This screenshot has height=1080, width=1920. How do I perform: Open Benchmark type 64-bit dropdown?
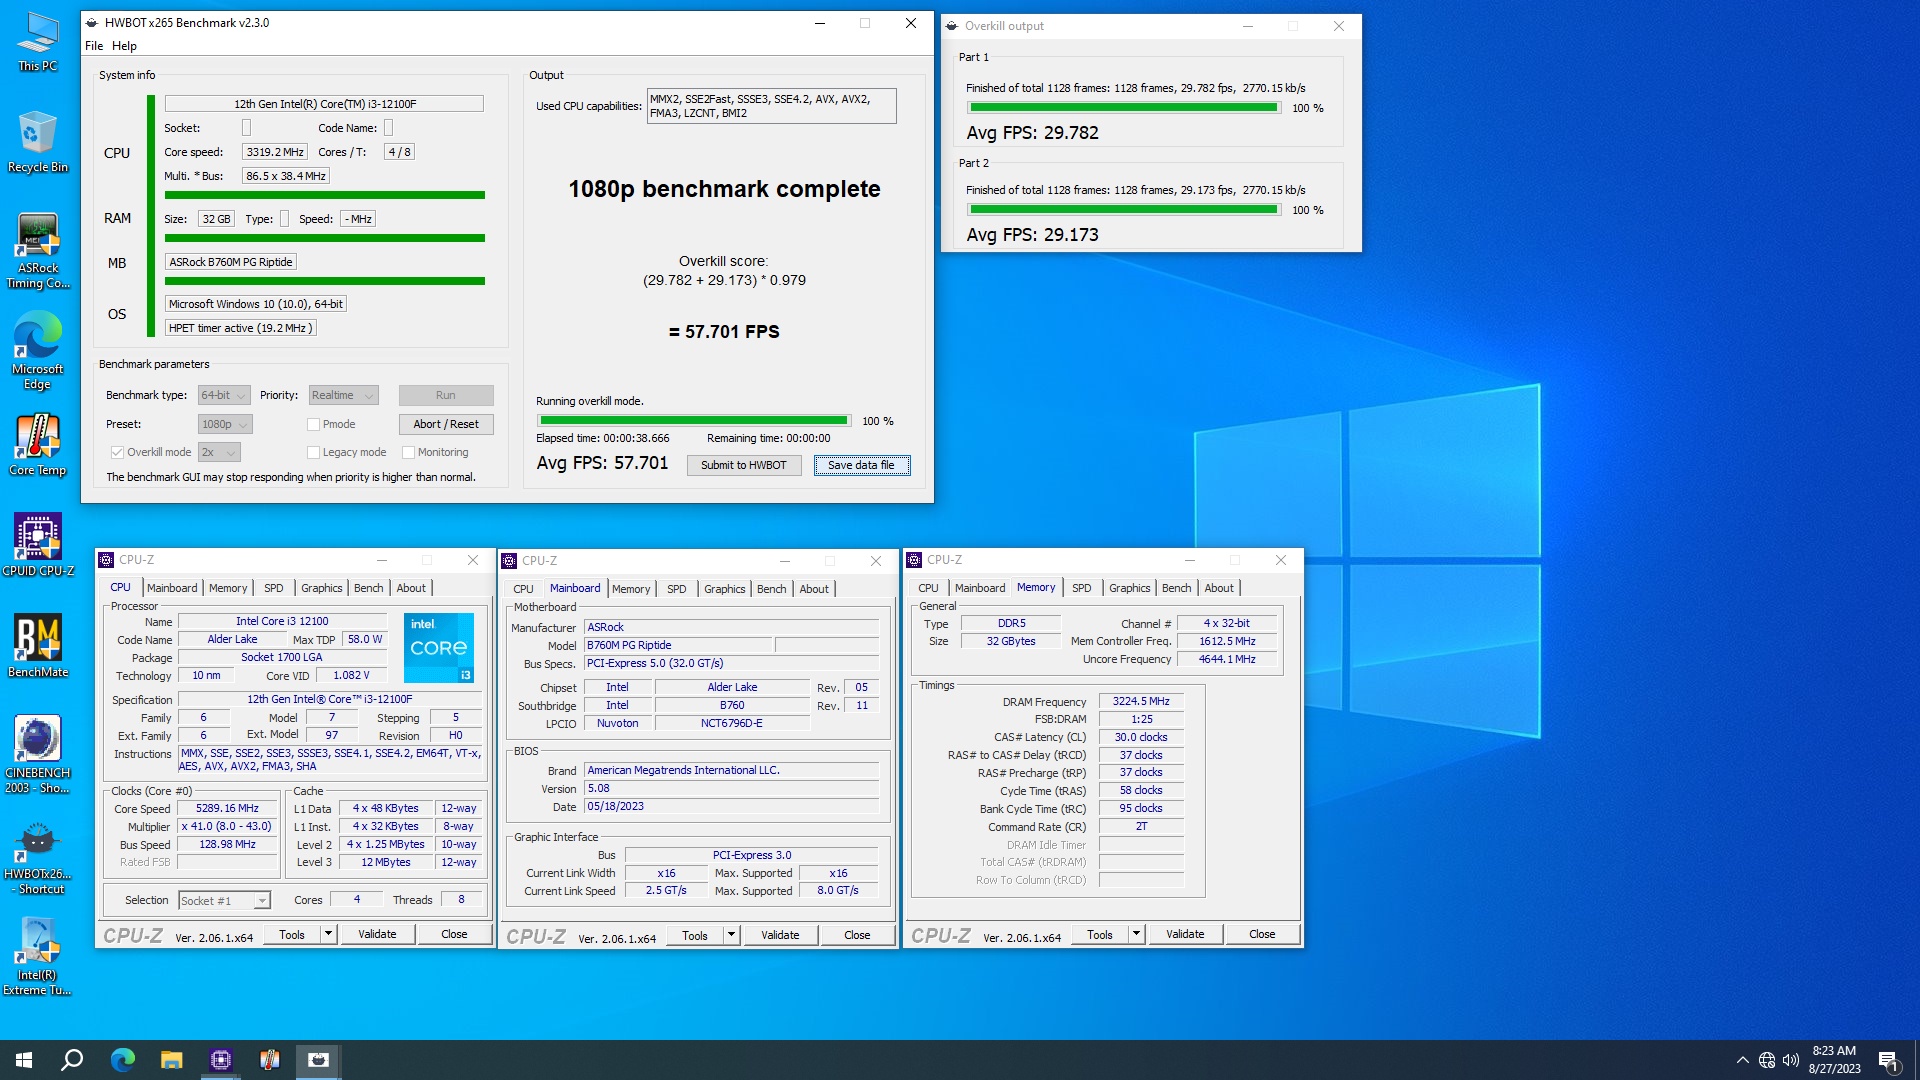tap(223, 395)
